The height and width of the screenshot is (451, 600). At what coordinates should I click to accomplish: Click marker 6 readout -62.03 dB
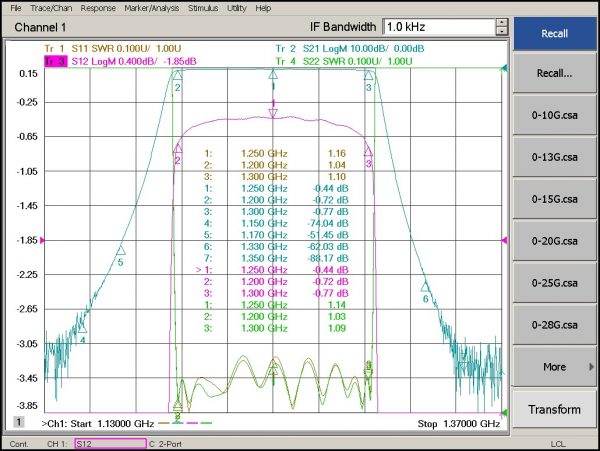pyautogui.click(x=328, y=247)
